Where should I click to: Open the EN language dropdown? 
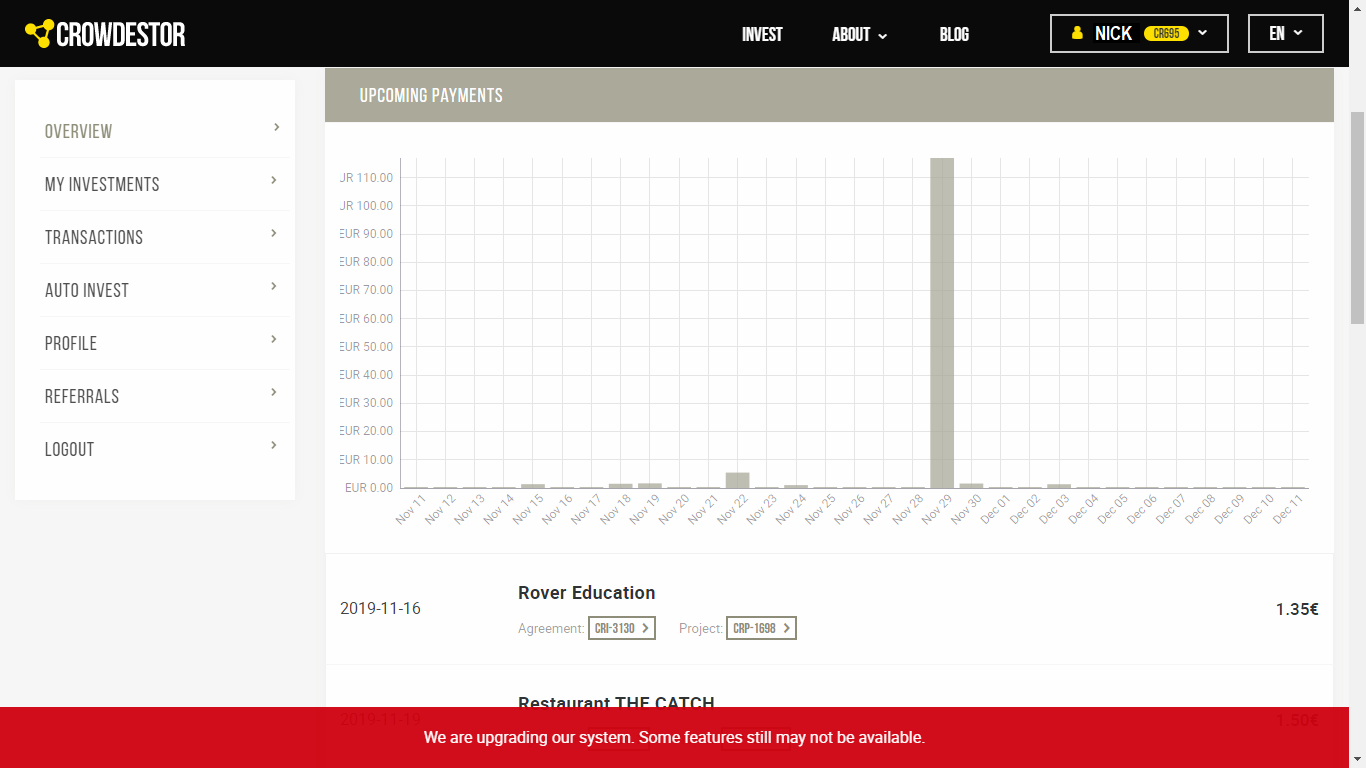point(1285,33)
